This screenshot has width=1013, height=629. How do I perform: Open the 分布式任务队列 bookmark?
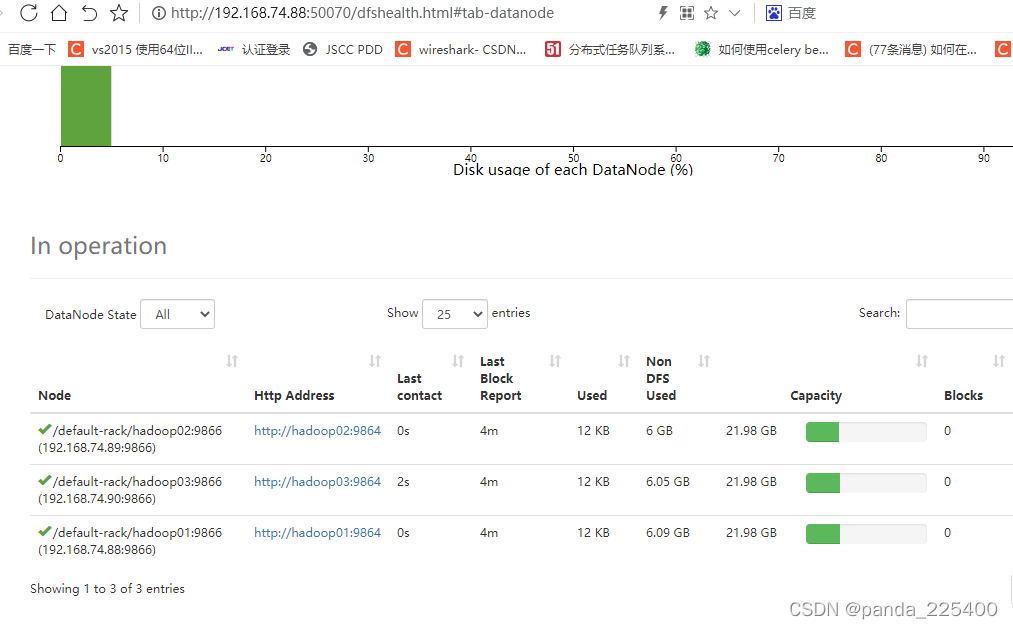[610, 50]
